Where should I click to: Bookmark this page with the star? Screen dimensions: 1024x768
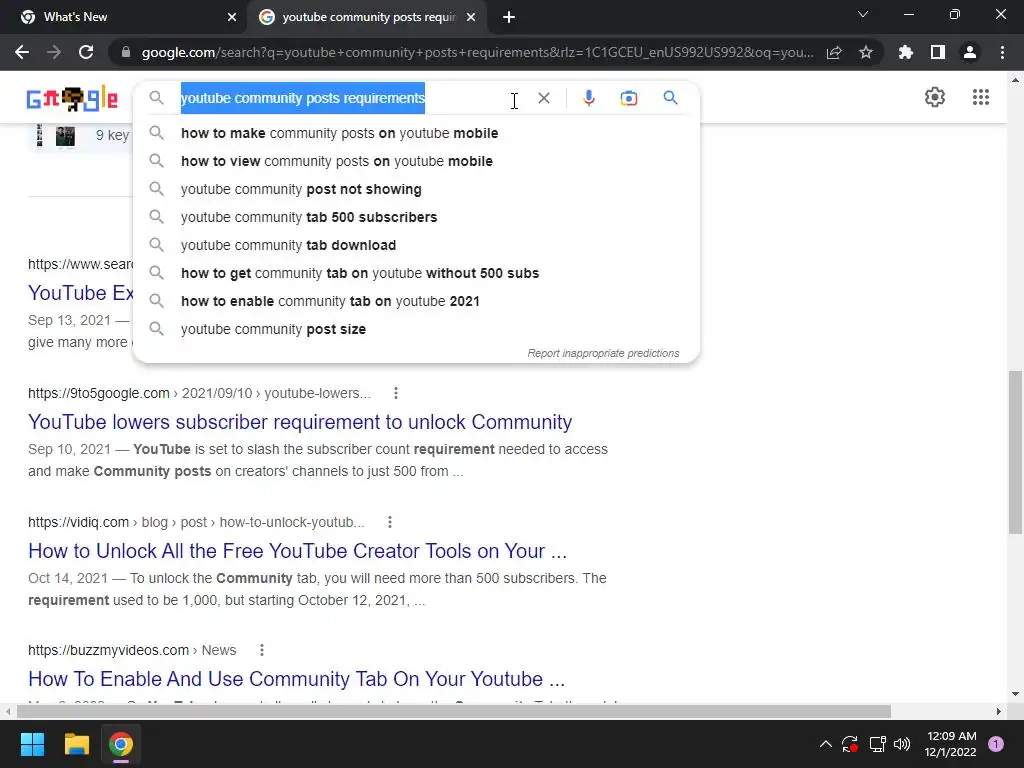pos(866,52)
